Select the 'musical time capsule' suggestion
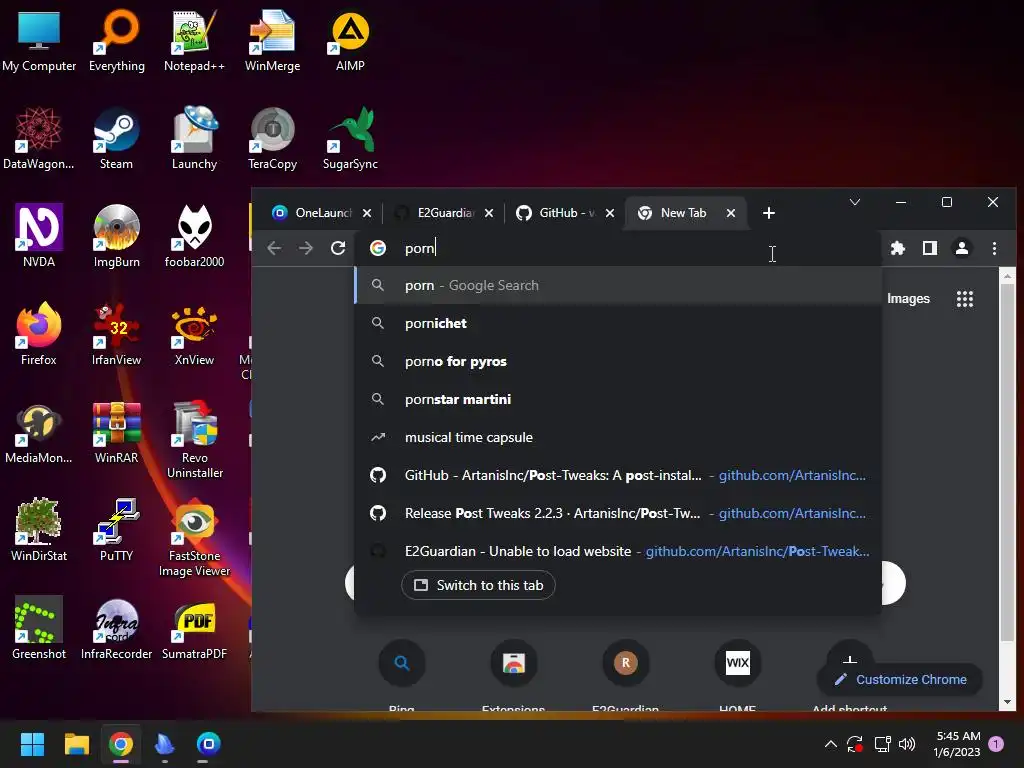Image resolution: width=1024 pixels, height=768 pixels. (617, 438)
